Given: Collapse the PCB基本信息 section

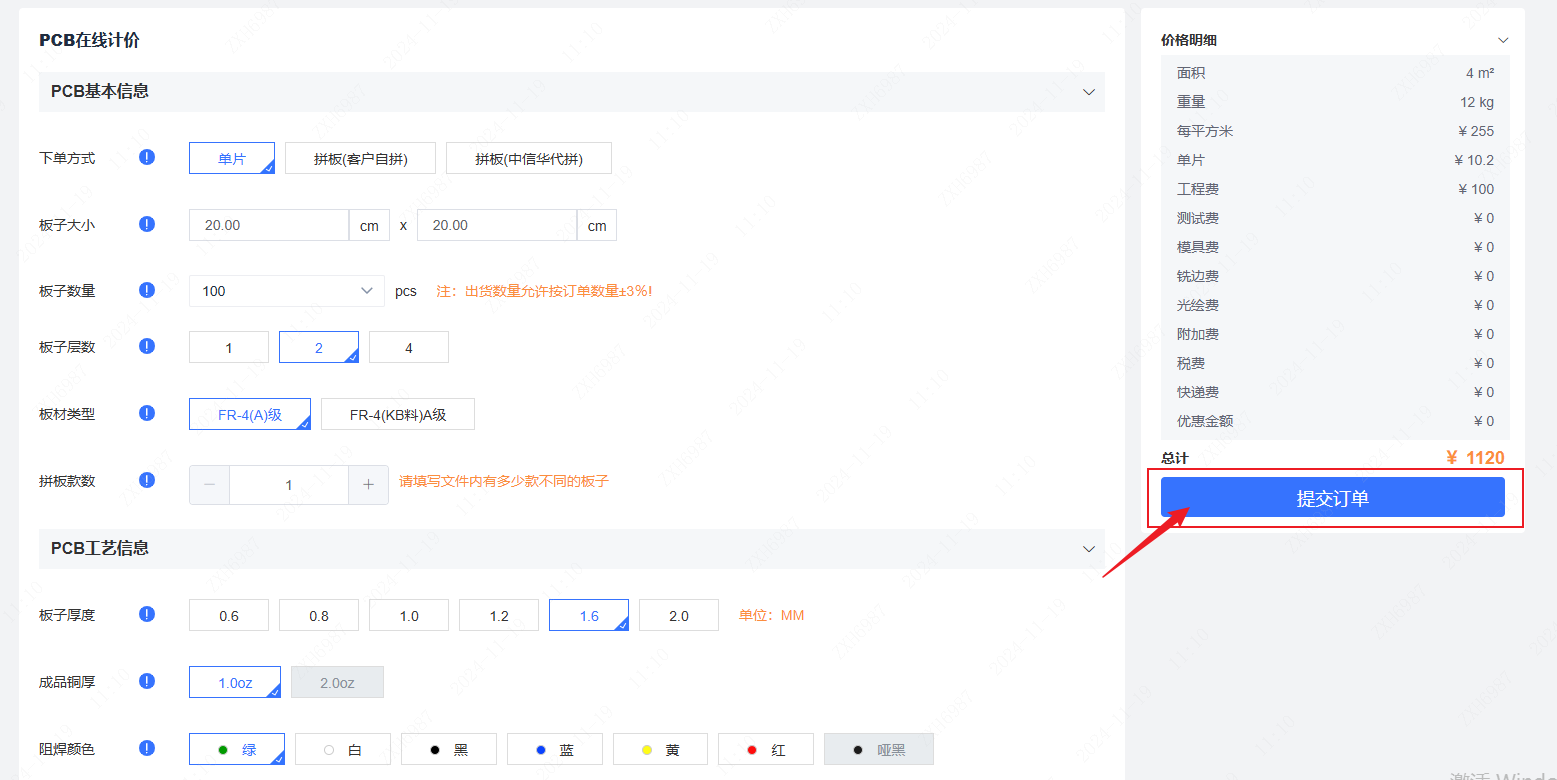Looking at the screenshot, I should coord(1088,91).
